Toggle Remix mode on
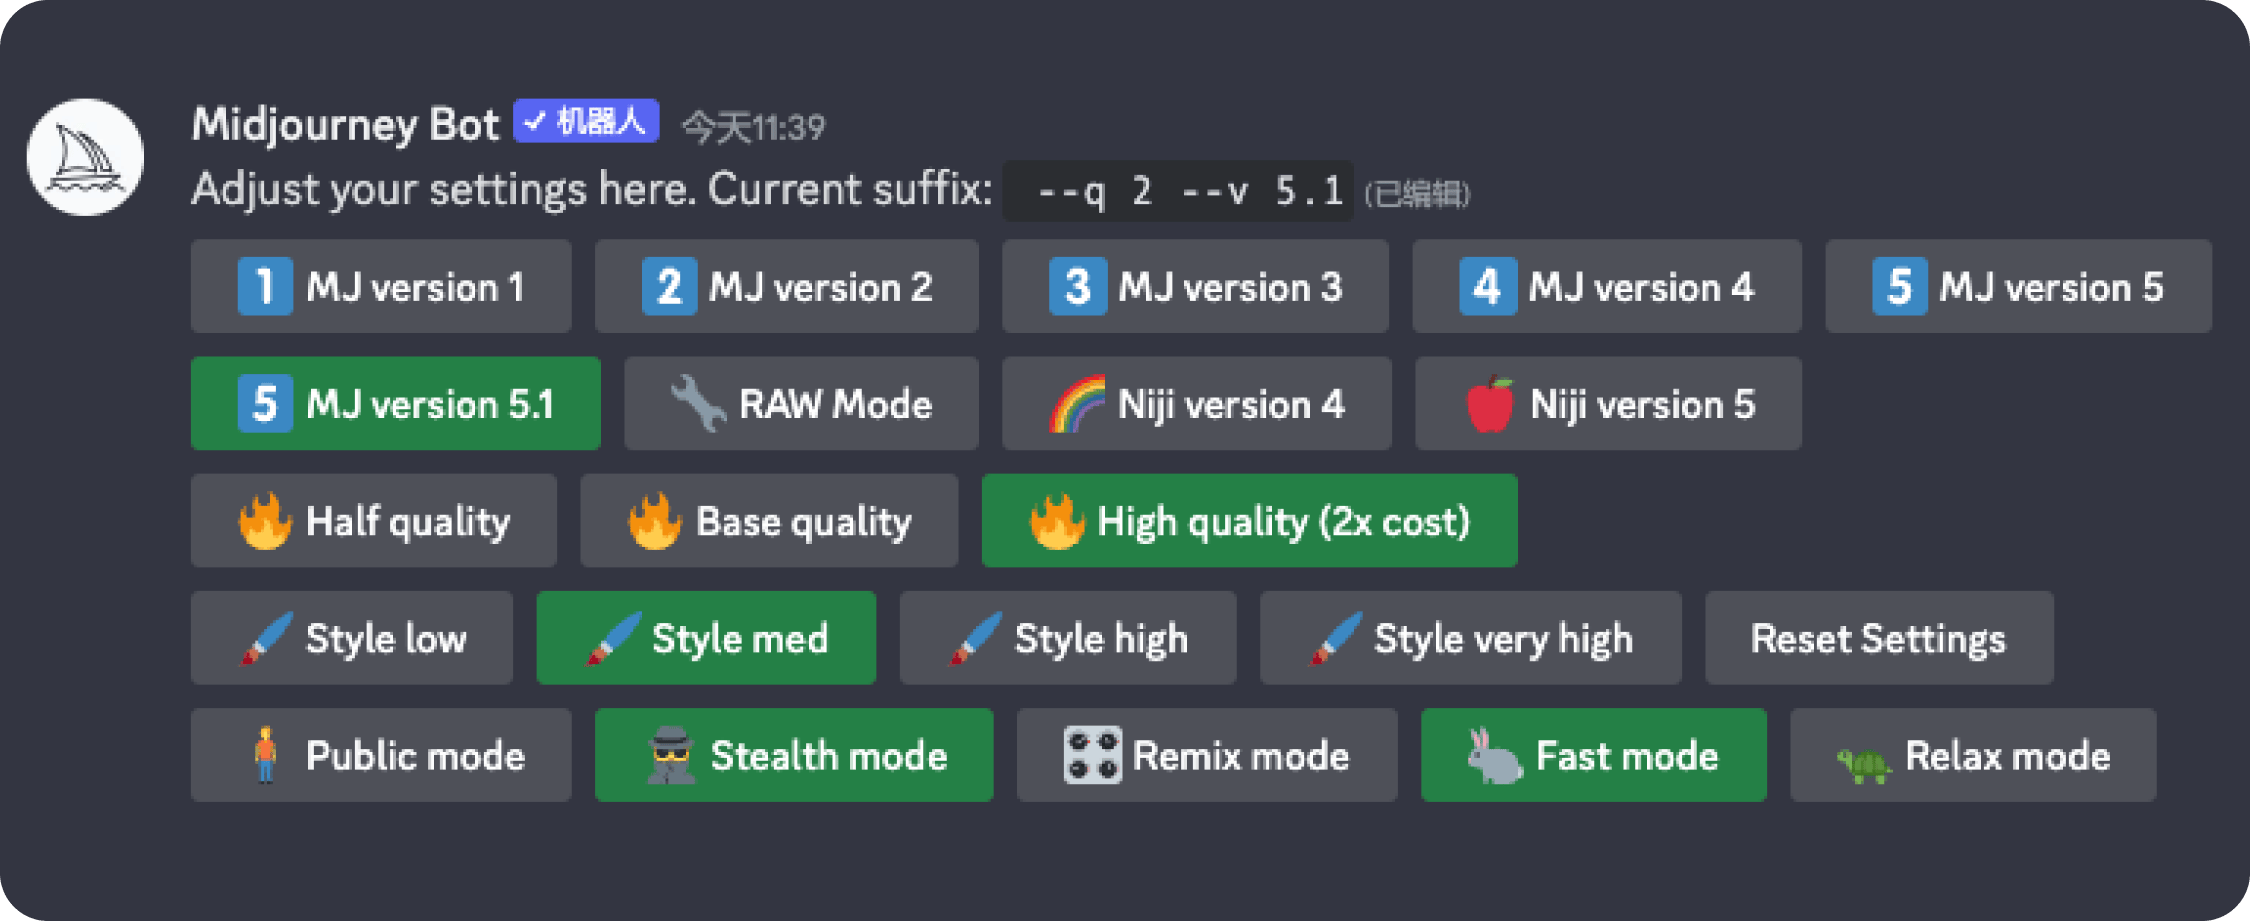 (x=1207, y=756)
